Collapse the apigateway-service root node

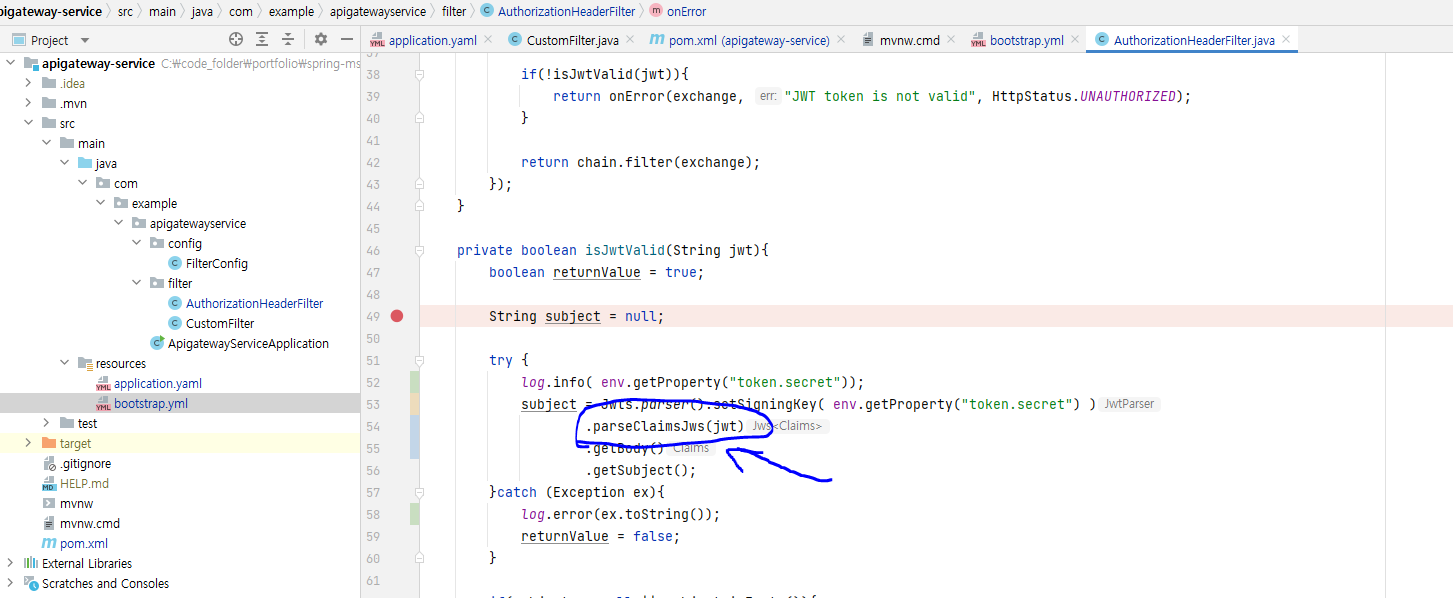coord(11,63)
